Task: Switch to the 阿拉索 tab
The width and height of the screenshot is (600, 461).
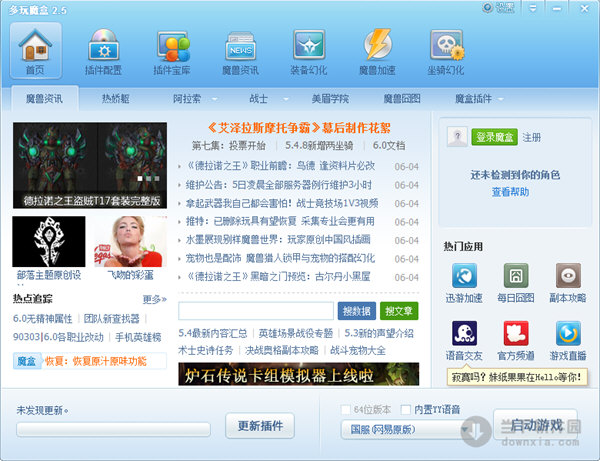Action: [187, 99]
